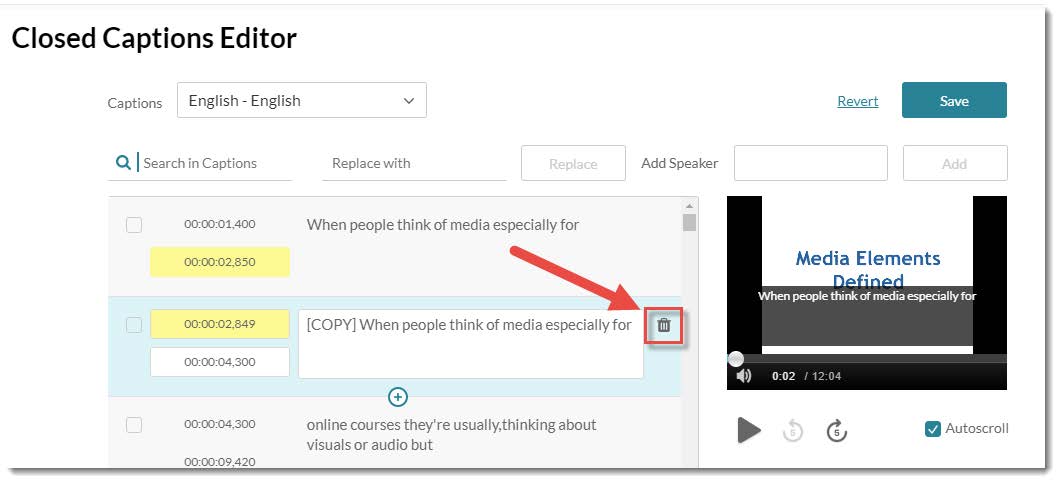Click the scrollbar up arrow in captions list

[689, 206]
